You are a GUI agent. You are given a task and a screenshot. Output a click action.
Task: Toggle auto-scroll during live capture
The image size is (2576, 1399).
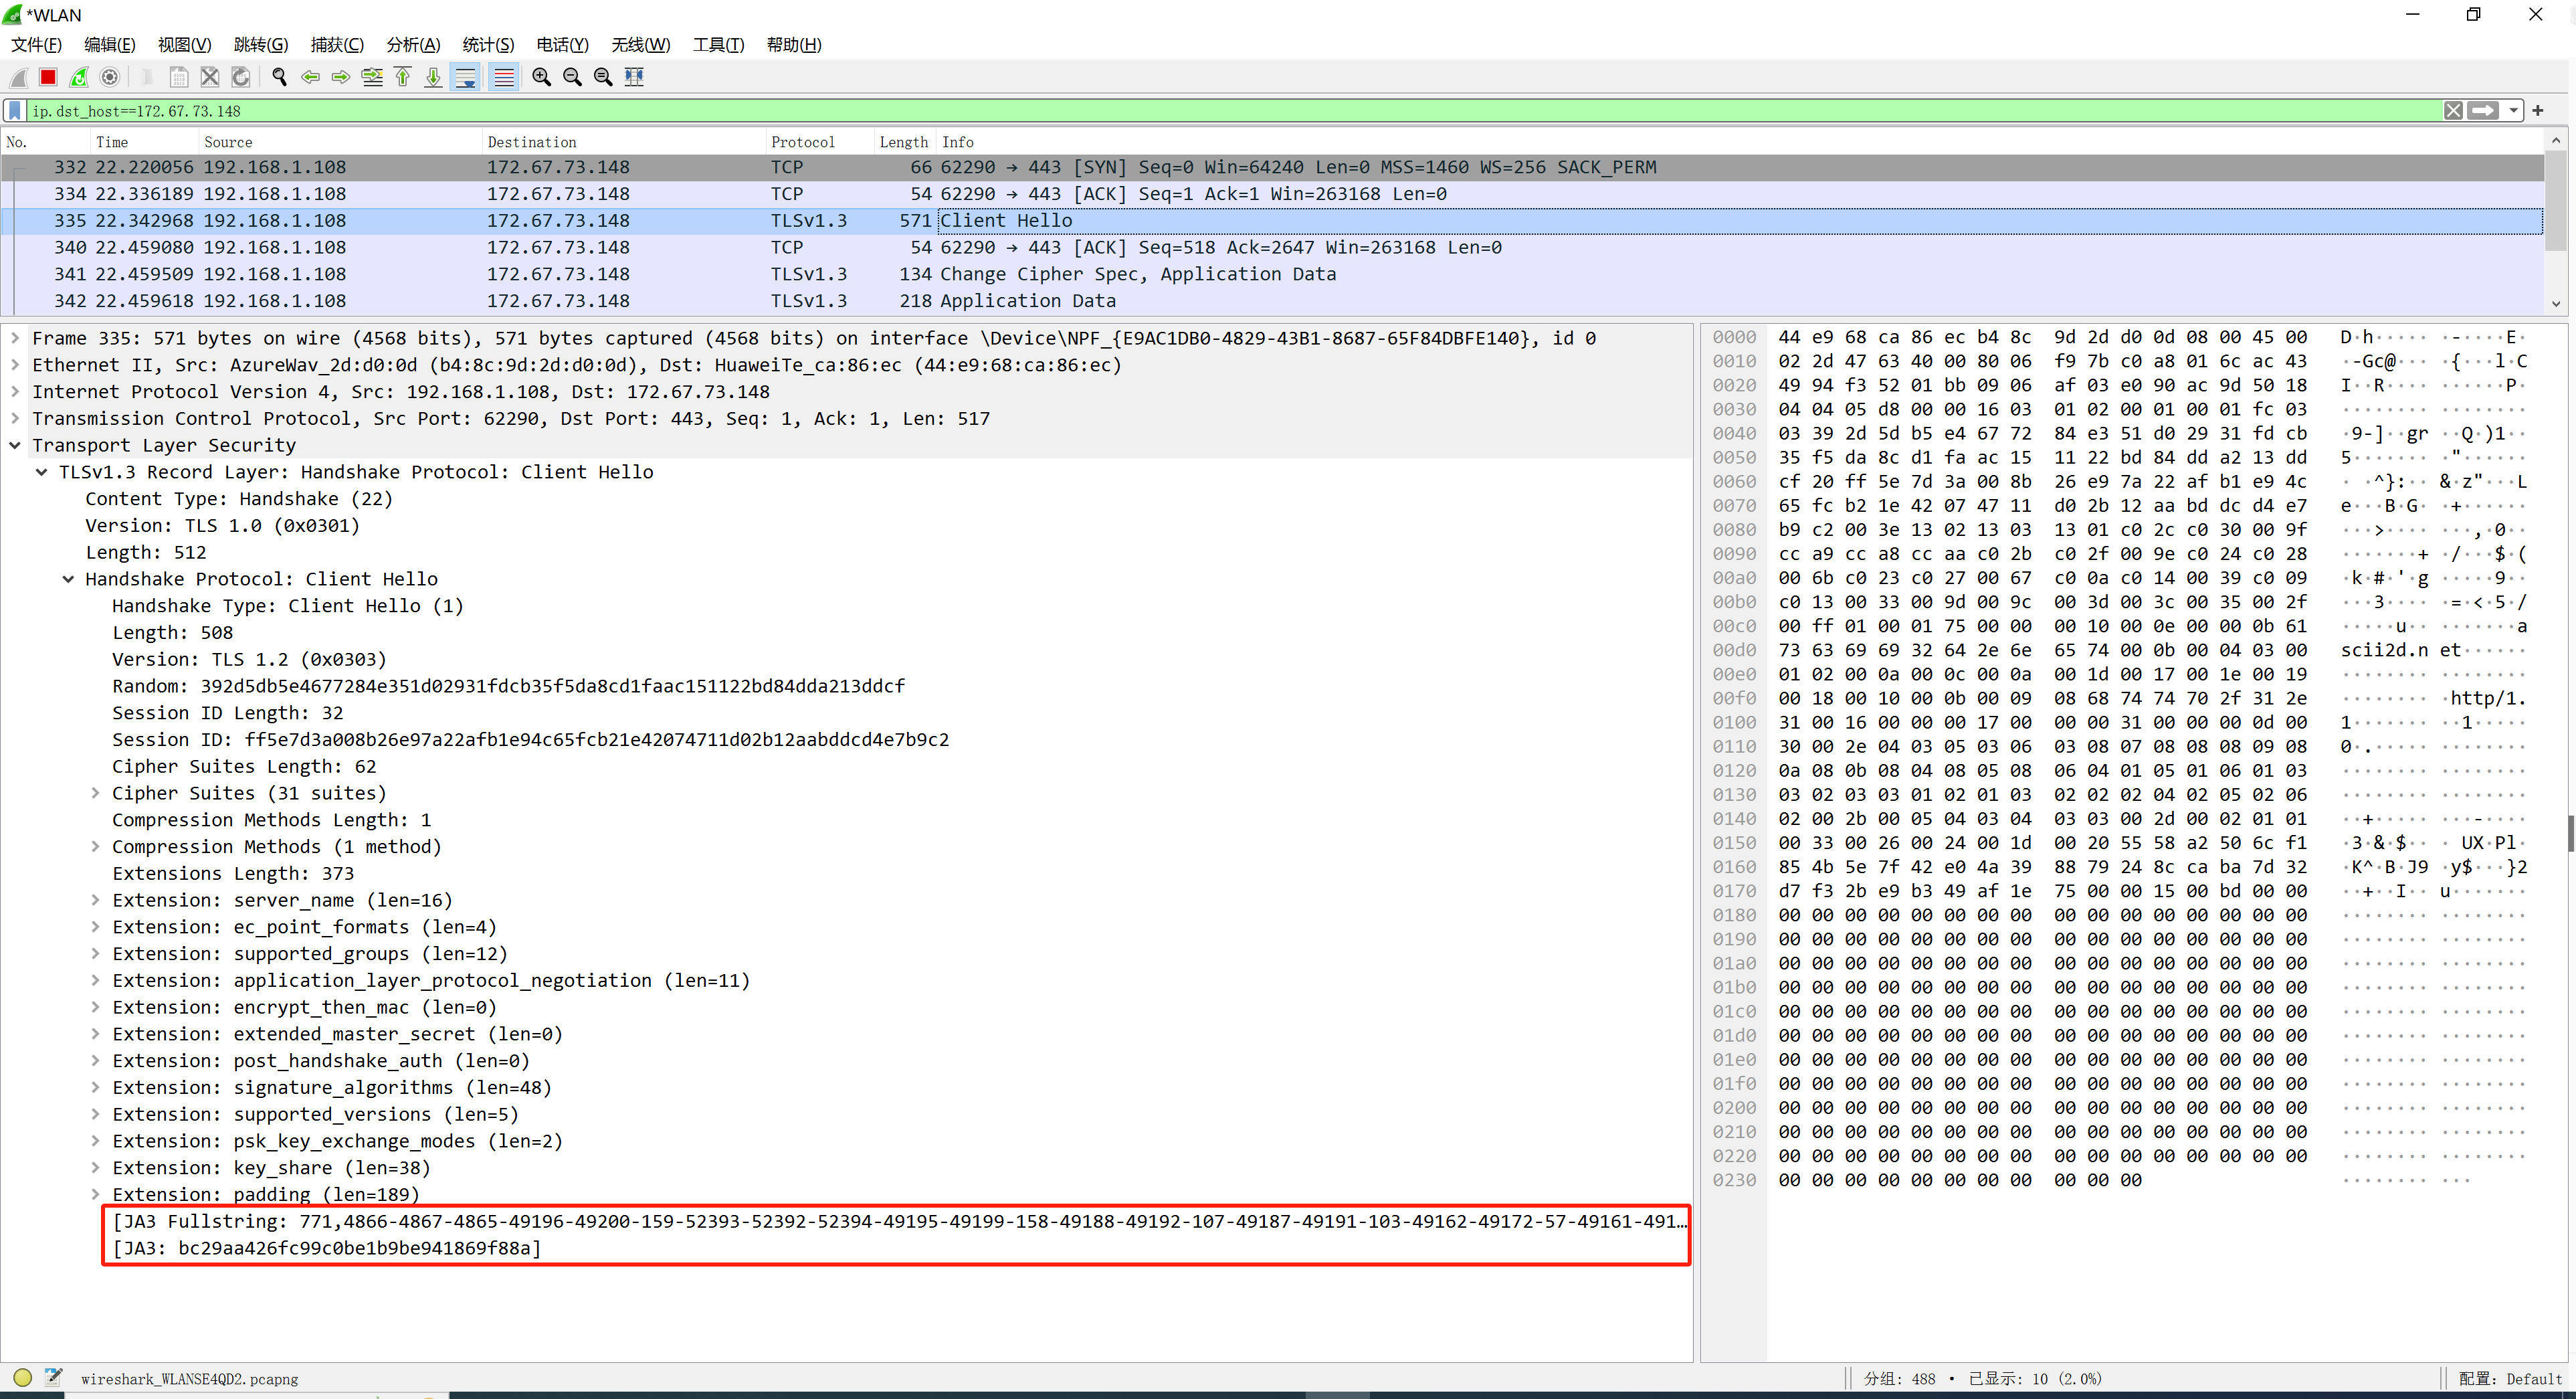coord(466,77)
